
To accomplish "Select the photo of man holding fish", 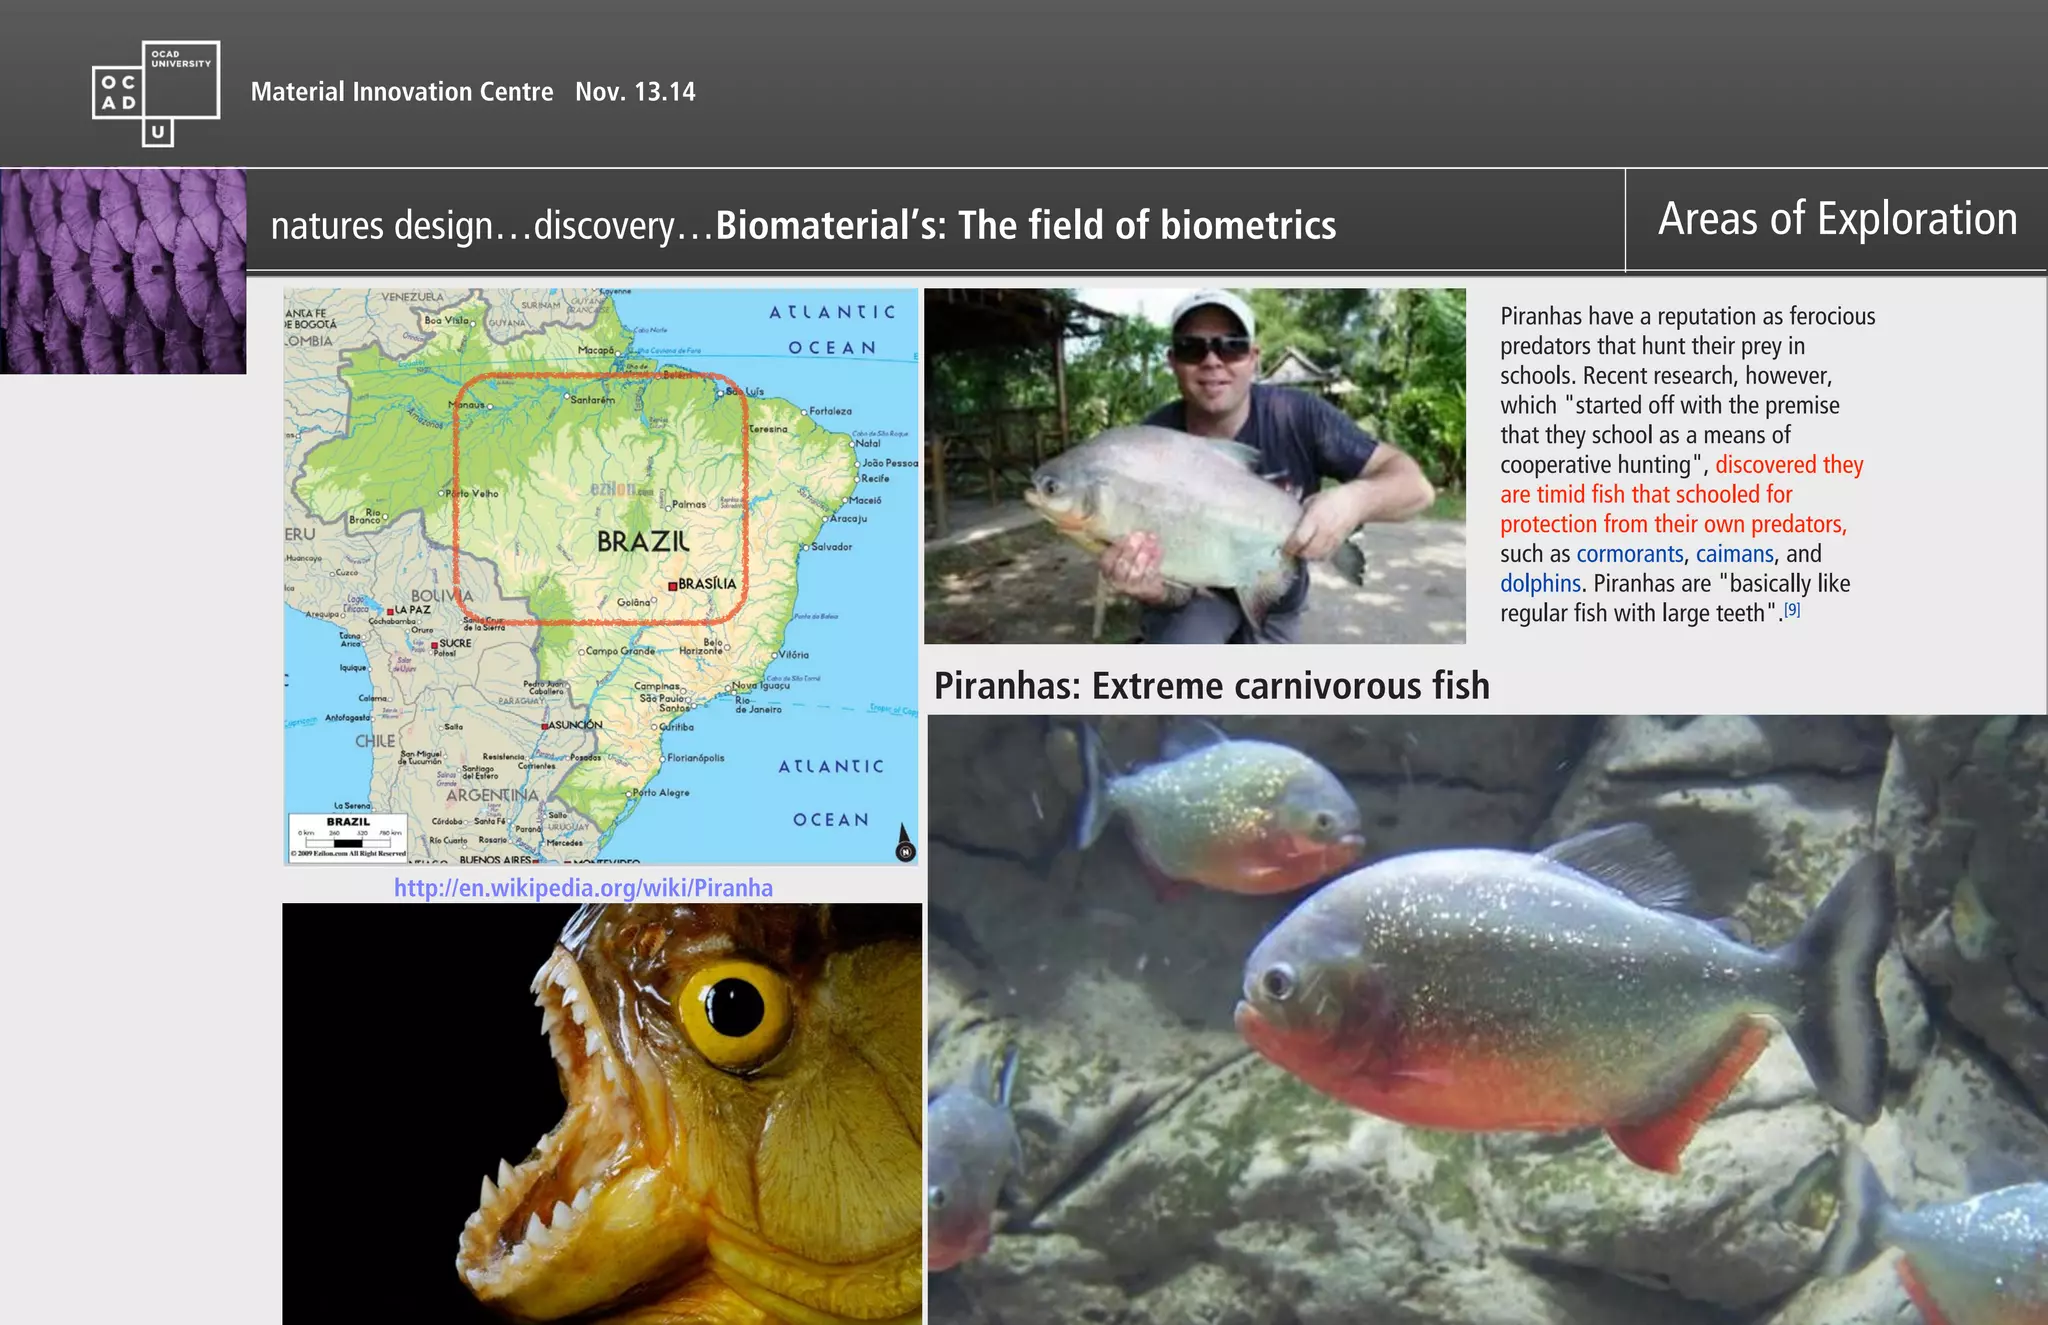I will (1195, 466).
